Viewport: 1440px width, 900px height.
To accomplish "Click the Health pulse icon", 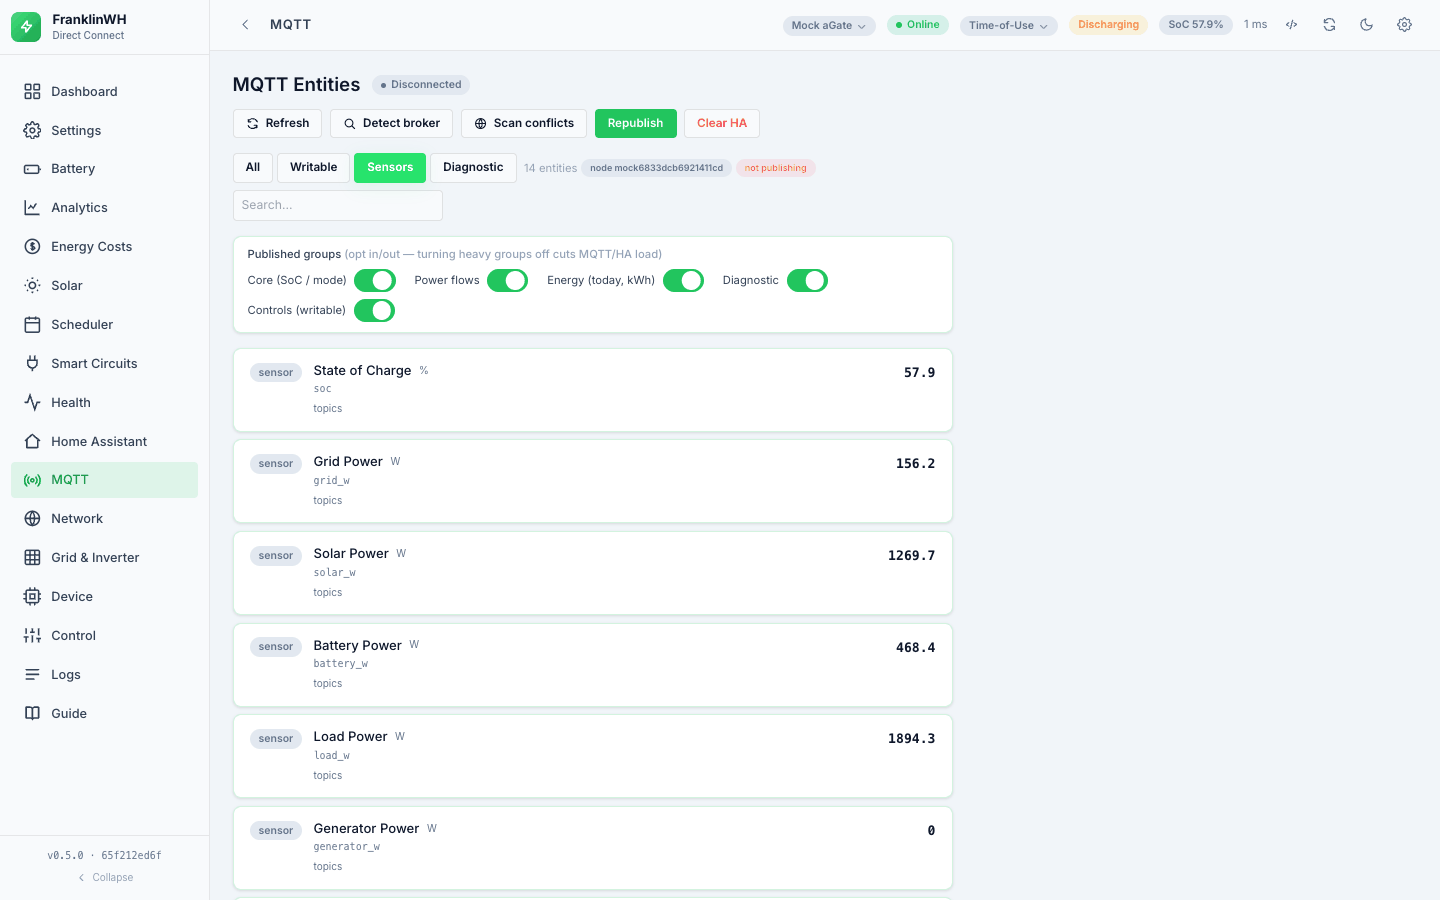I will 32,403.
